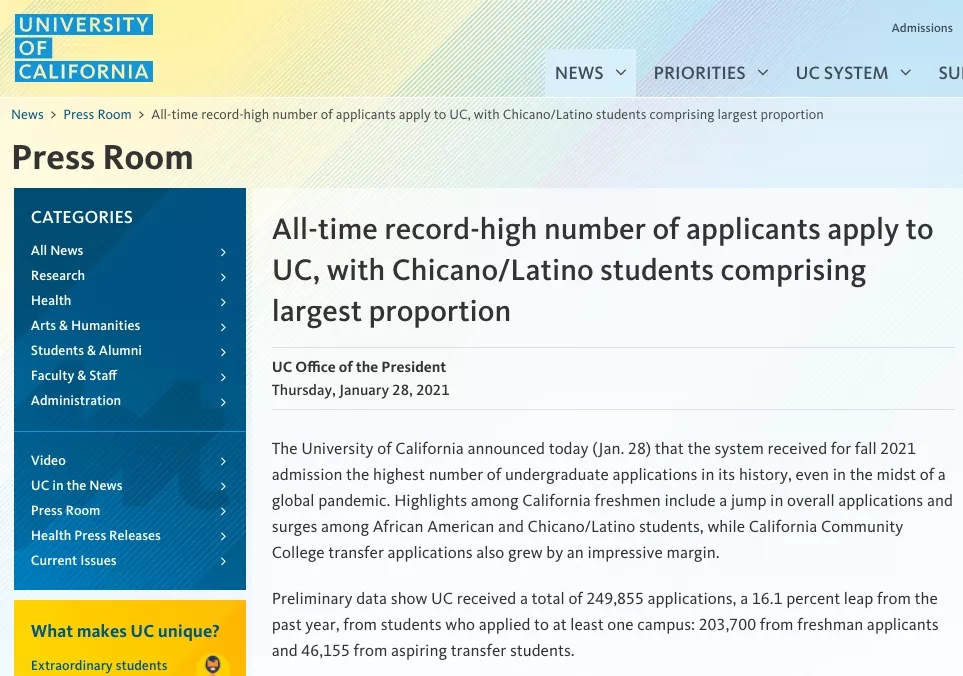Go to News in the breadcrumb
963x676 pixels.
pyautogui.click(x=27, y=115)
